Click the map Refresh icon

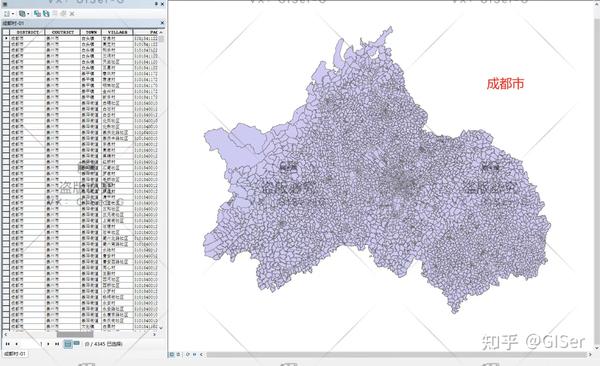click(x=188, y=355)
